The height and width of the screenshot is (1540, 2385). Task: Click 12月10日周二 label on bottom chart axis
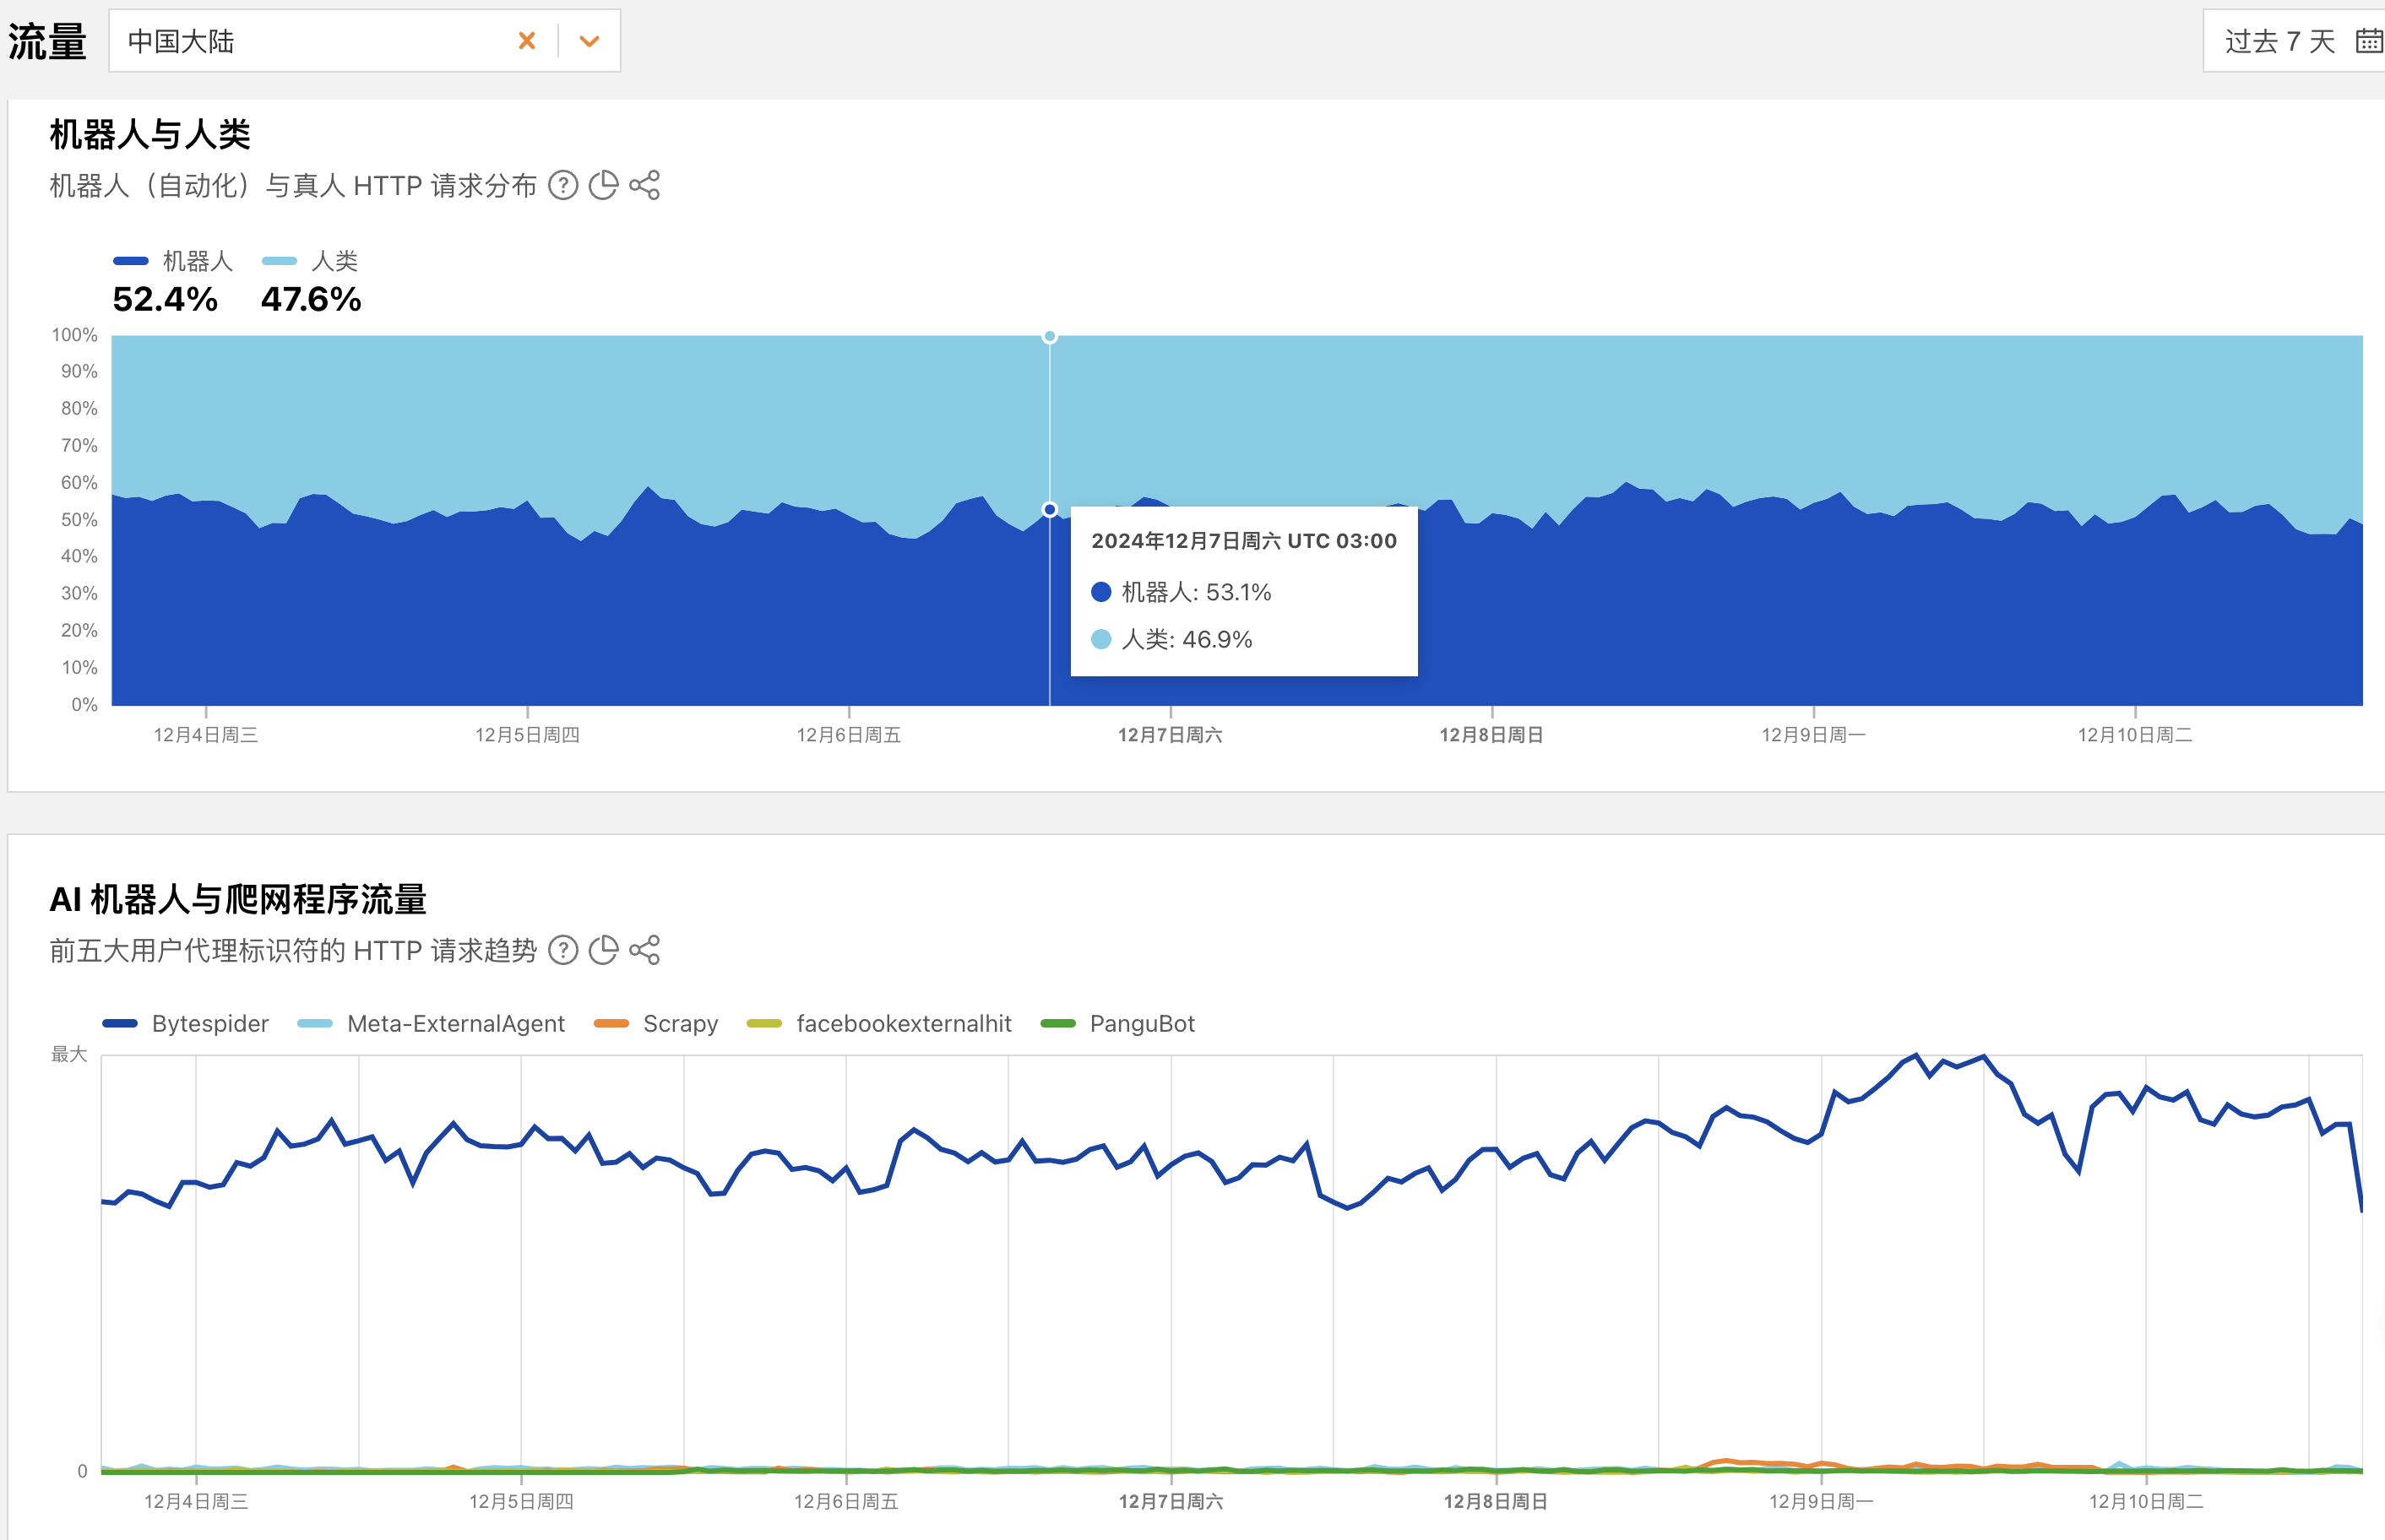[2146, 1501]
